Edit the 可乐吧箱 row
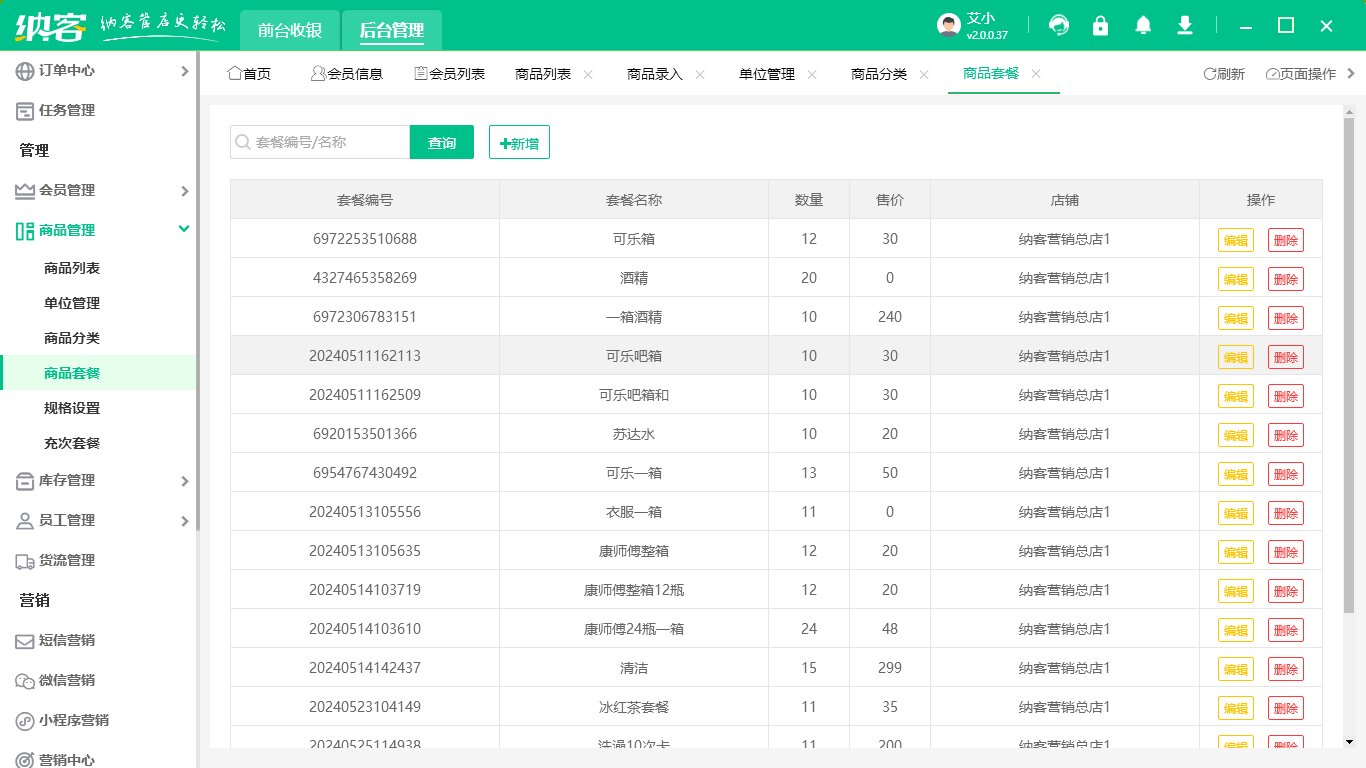Viewport: 1366px width, 768px height. point(1236,357)
